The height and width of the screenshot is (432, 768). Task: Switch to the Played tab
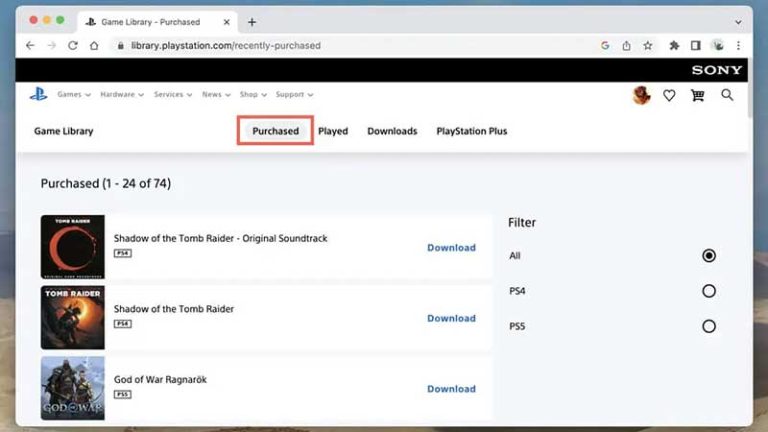pyautogui.click(x=333, y=131)
